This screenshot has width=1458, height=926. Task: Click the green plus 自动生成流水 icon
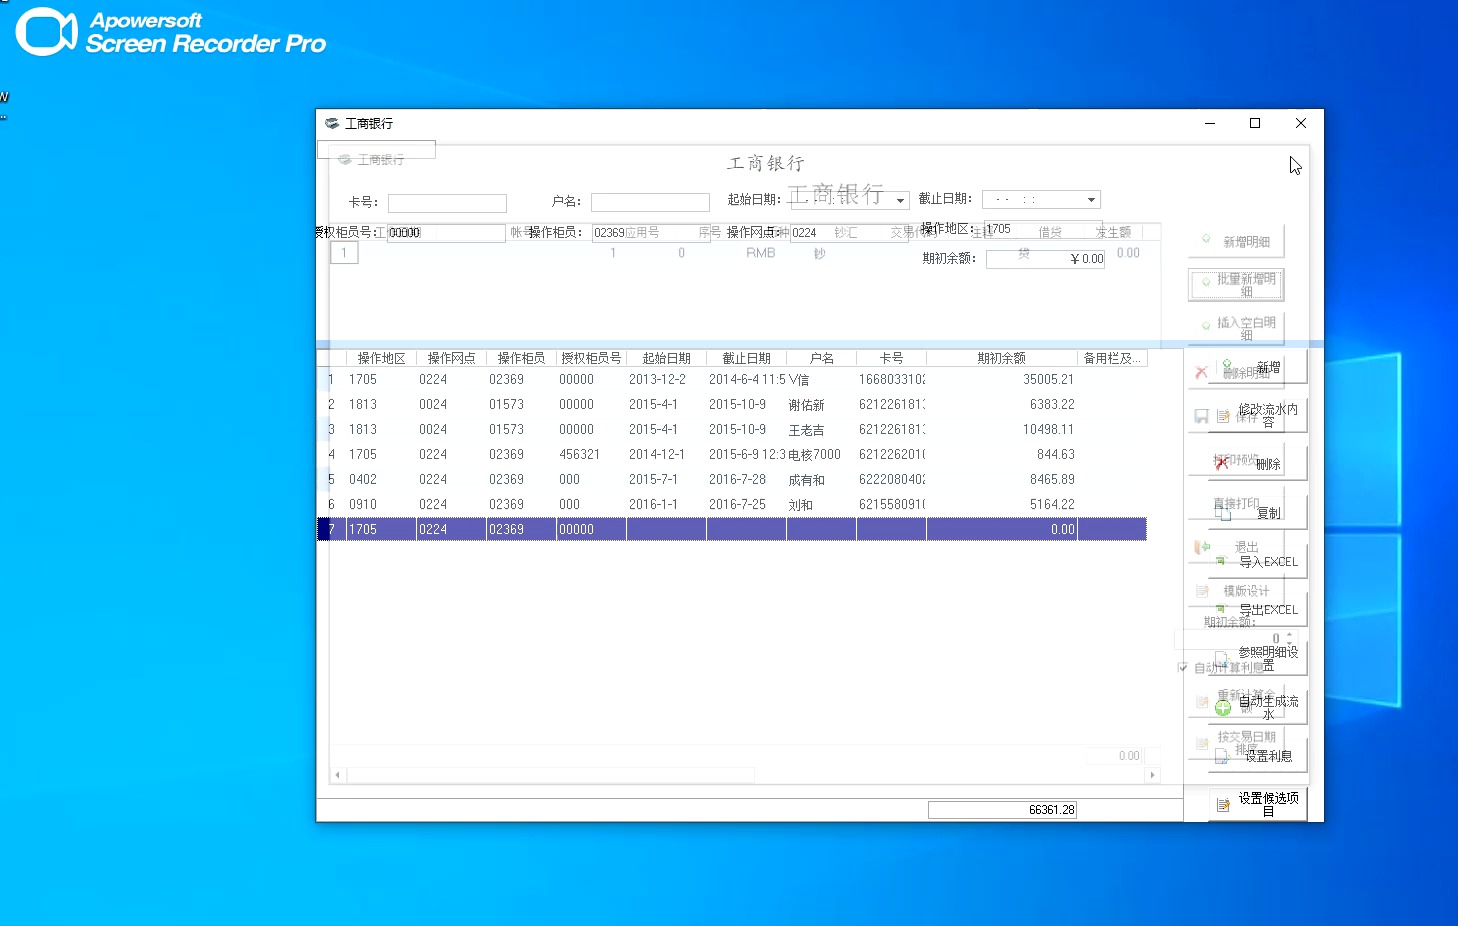point(1223,708)
